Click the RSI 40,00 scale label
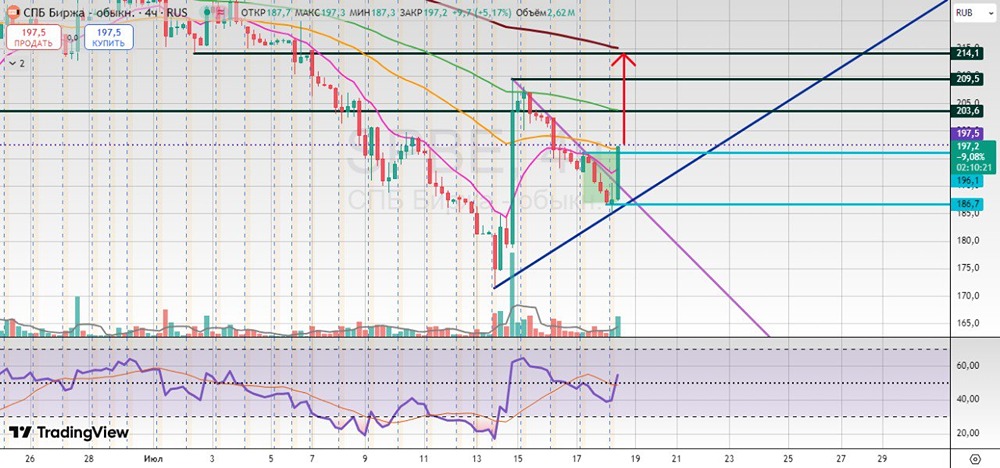Image resolution: width=1000 pixels, height=468 pixels. click(967, 399)
